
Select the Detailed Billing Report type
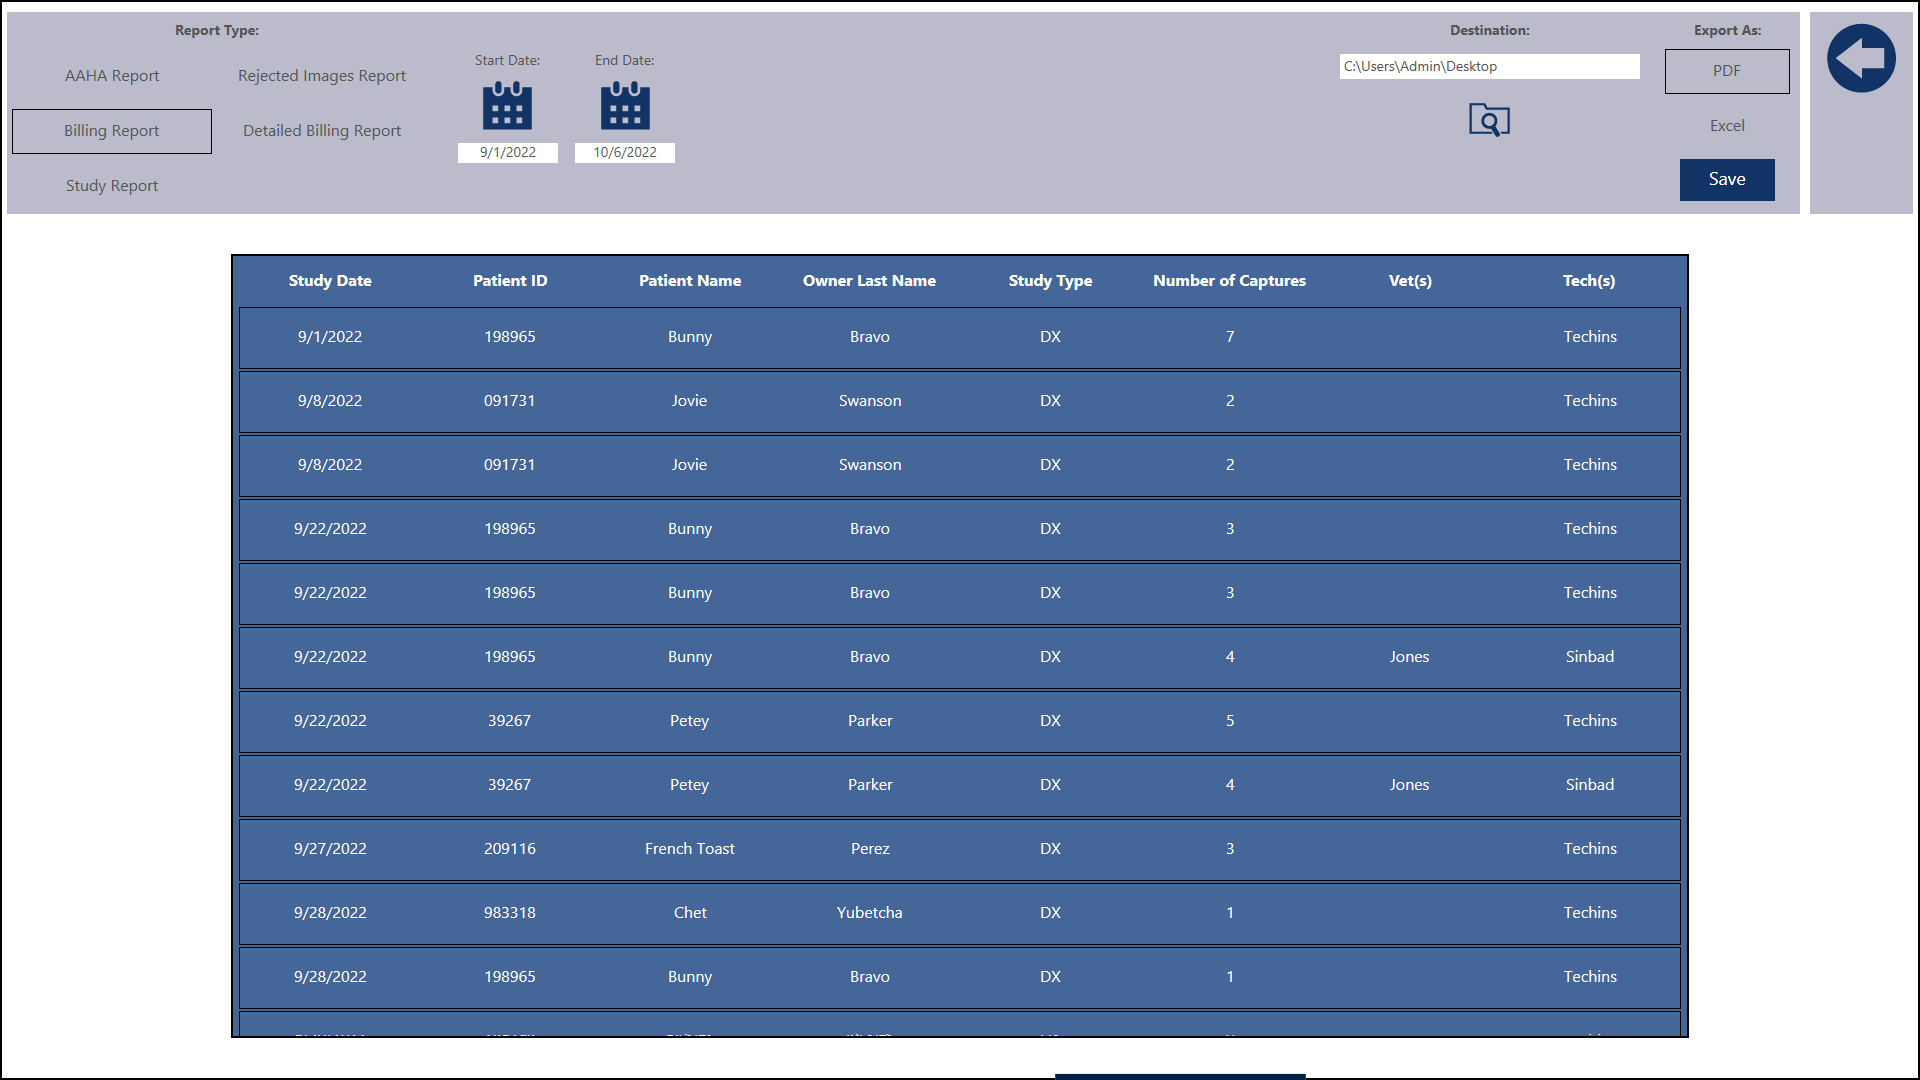[x=322, y=131]
